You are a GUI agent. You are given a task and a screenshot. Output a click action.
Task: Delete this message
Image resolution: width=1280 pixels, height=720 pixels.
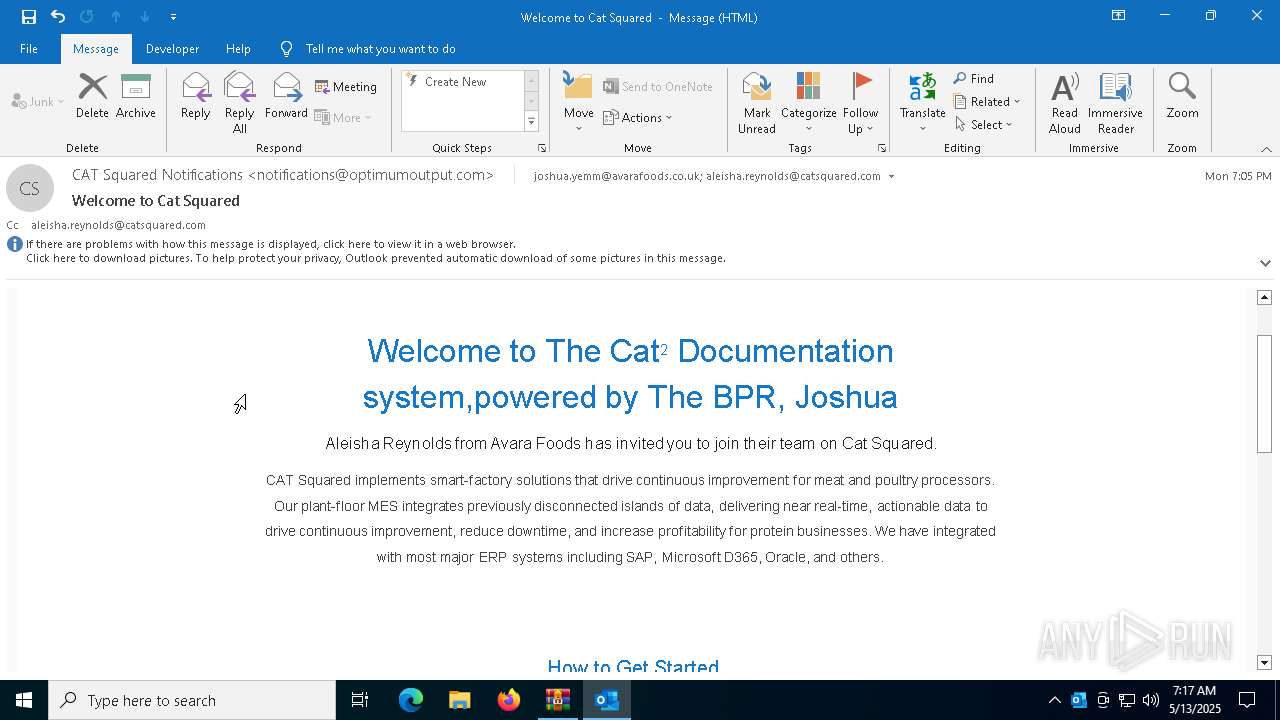click(x=92, y=97)
